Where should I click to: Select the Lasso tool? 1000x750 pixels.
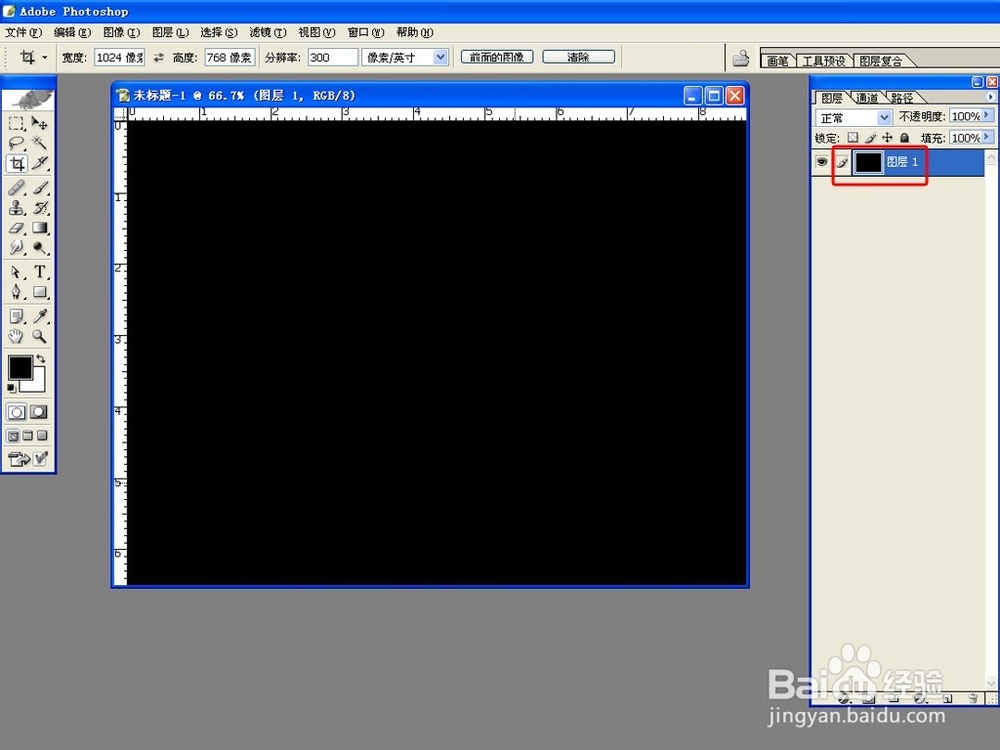(17, 143)
